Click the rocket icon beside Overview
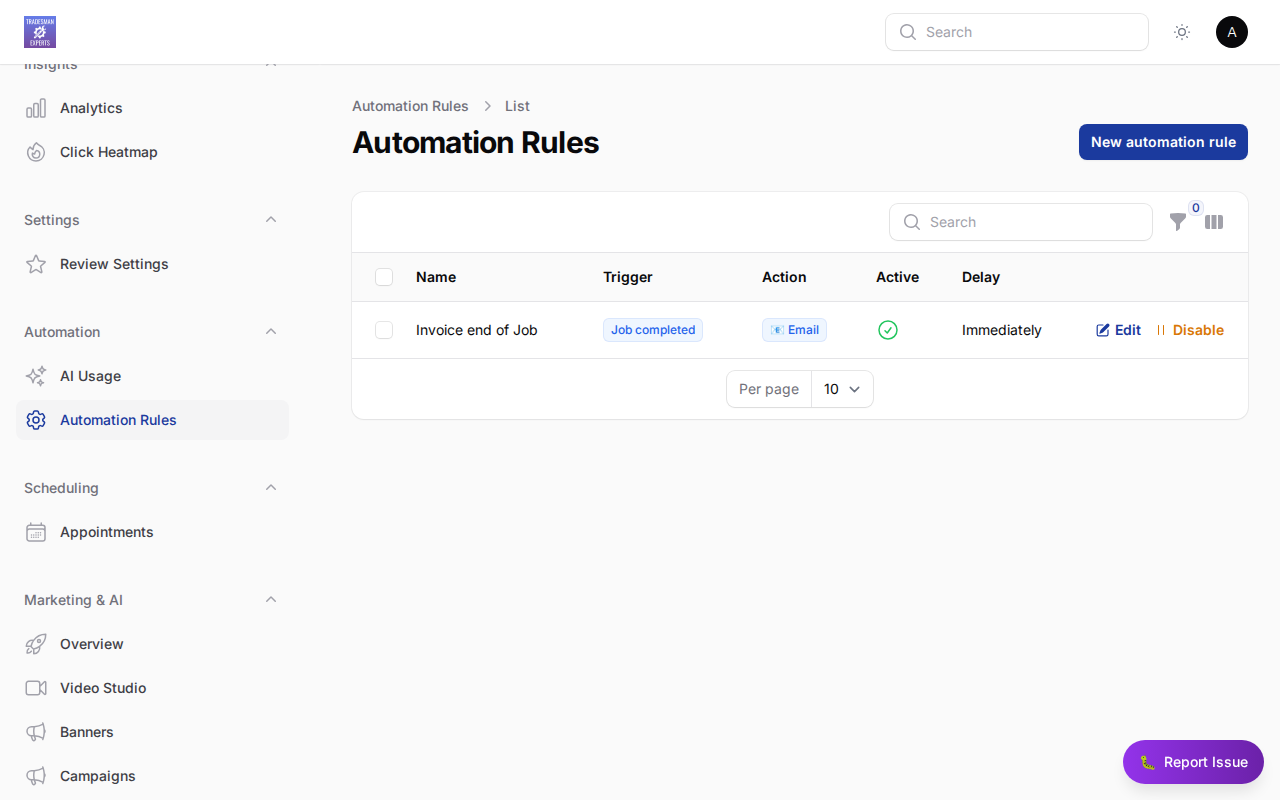1280x800 pixels. point(36,644)
